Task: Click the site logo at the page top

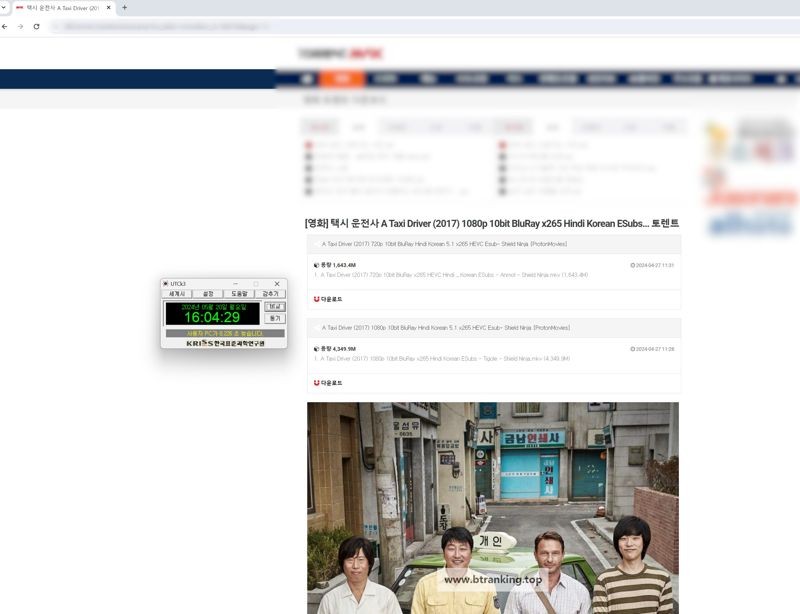Action: coord(340,54)
